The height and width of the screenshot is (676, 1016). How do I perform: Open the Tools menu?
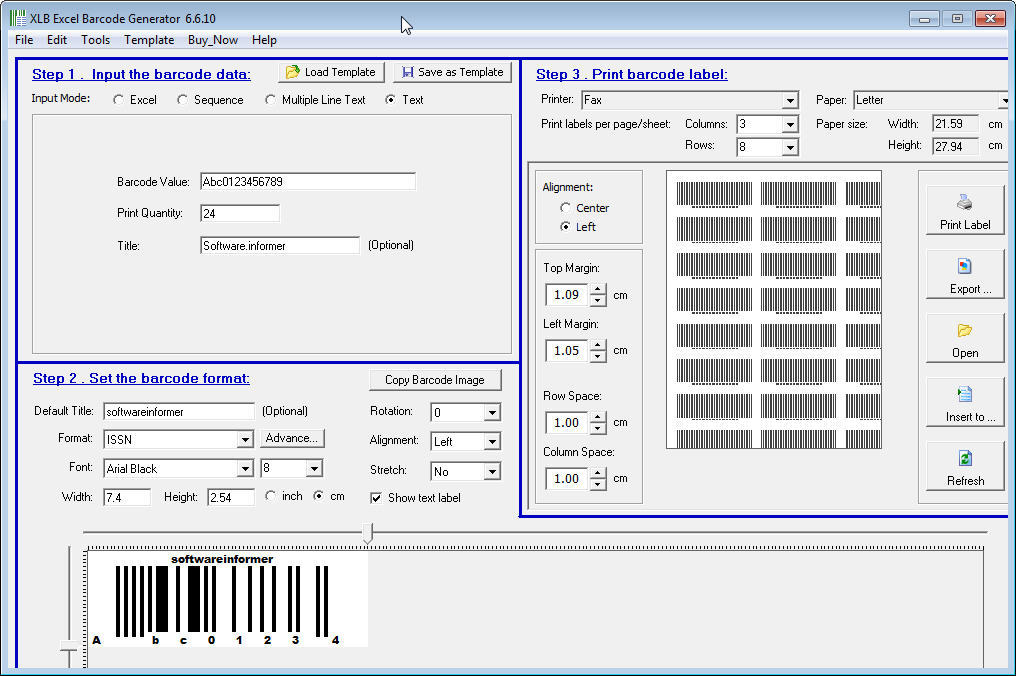click(95, 40)
